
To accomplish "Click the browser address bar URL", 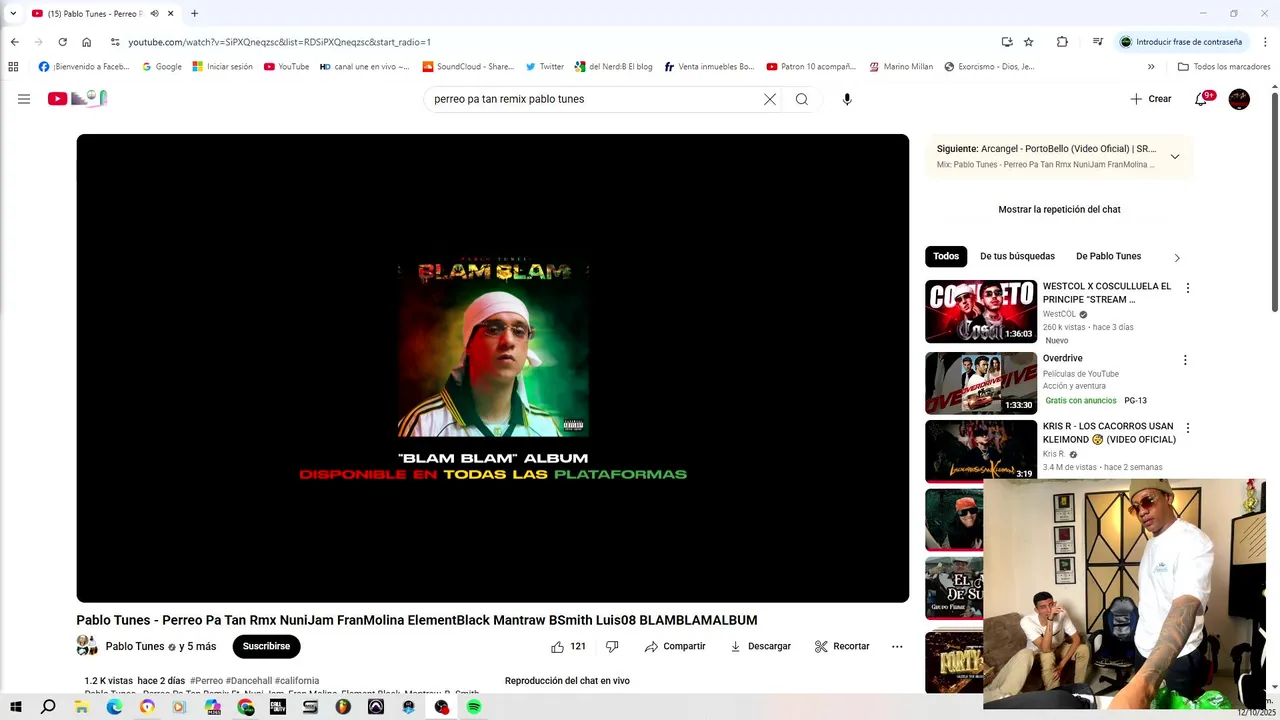I will pyautogui.click(x=279, y=42).
